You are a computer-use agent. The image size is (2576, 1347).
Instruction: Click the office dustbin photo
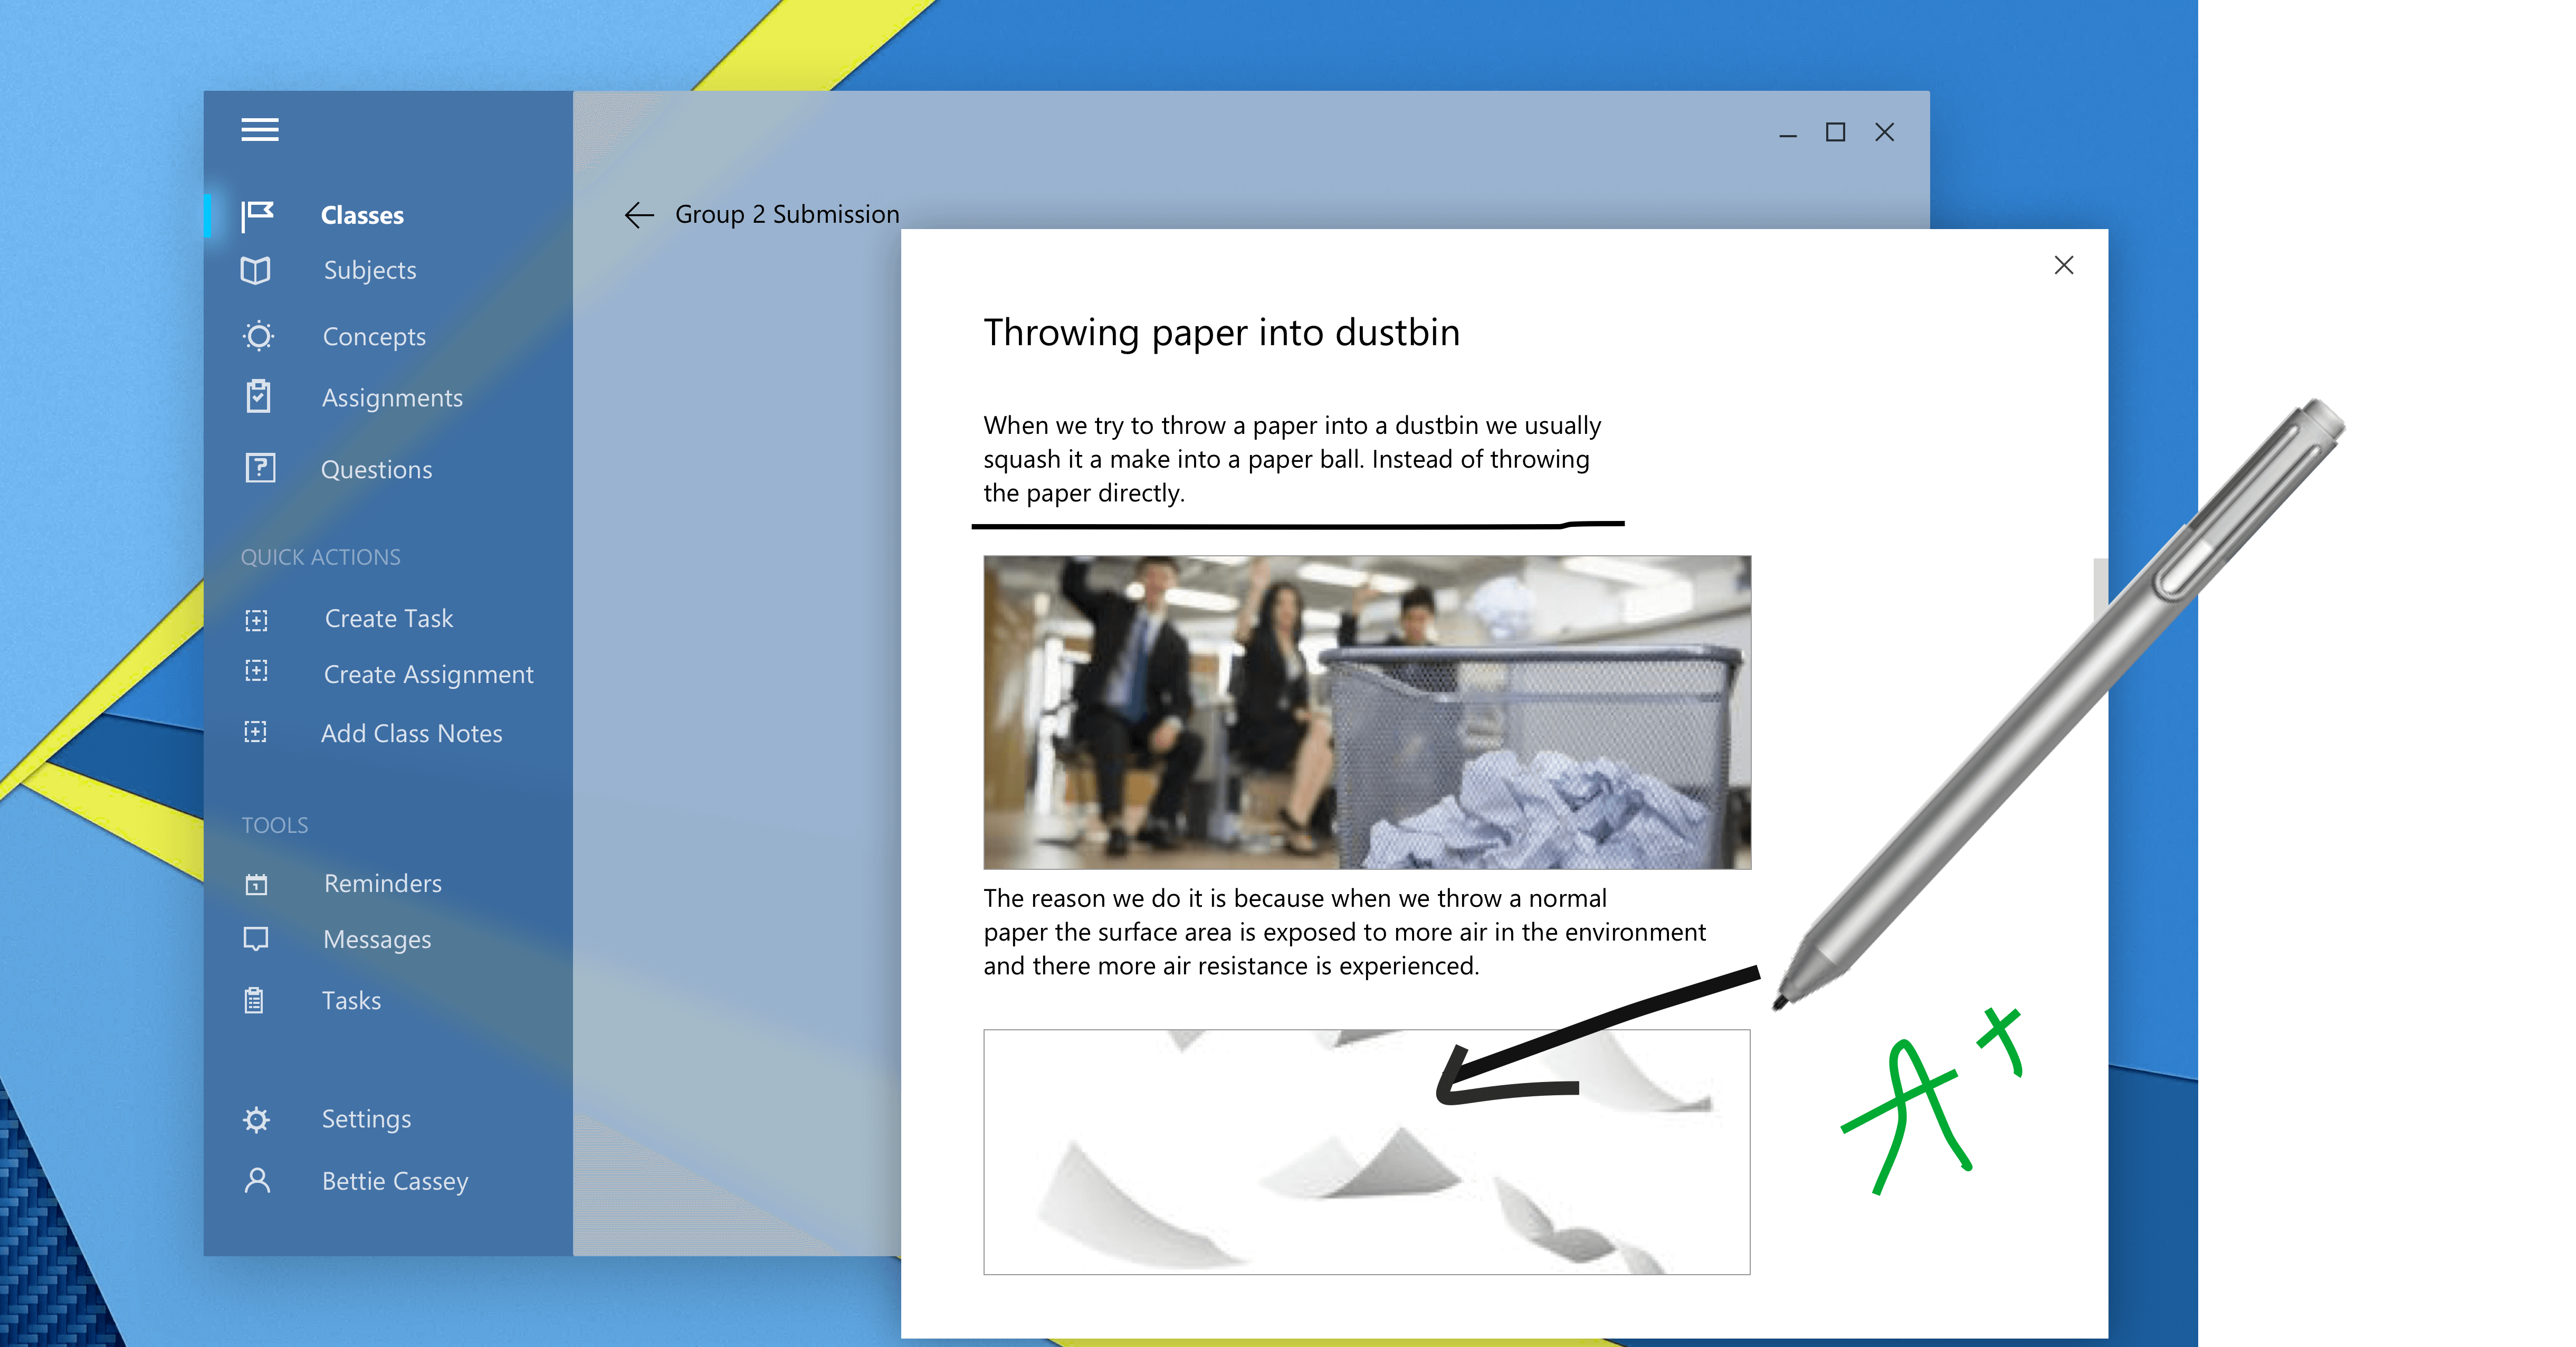coord(1366,712)
